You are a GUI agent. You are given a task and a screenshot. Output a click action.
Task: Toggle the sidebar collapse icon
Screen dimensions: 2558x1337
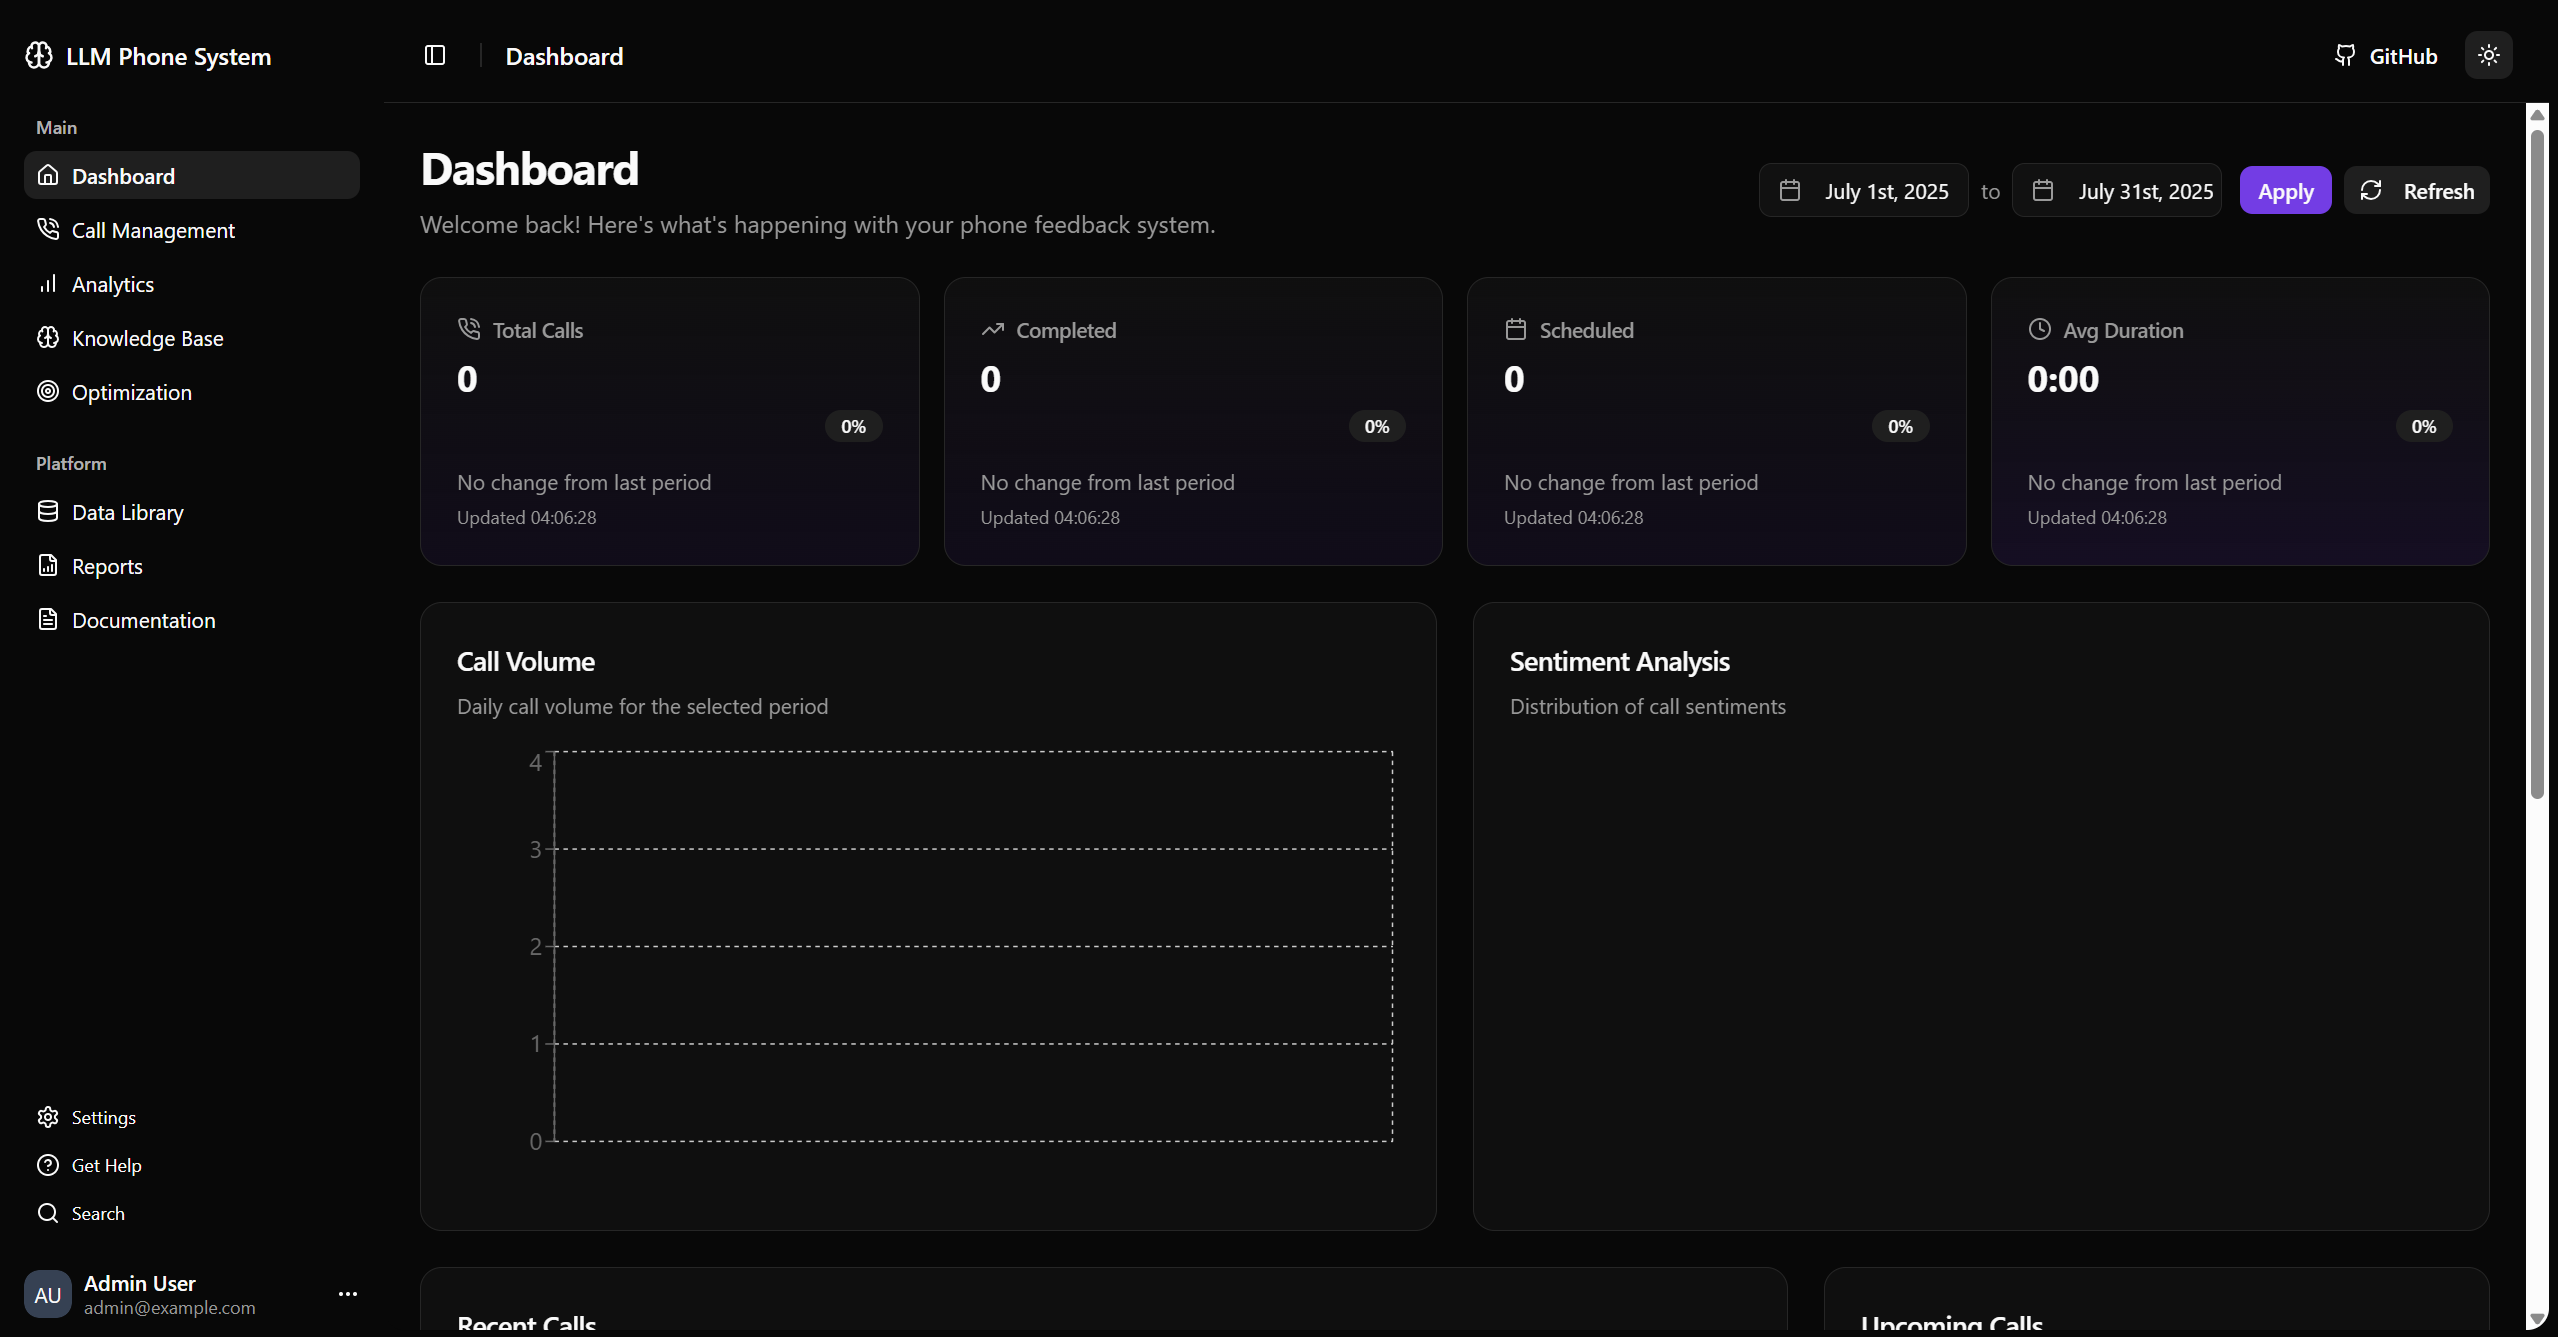pos(434,56)
